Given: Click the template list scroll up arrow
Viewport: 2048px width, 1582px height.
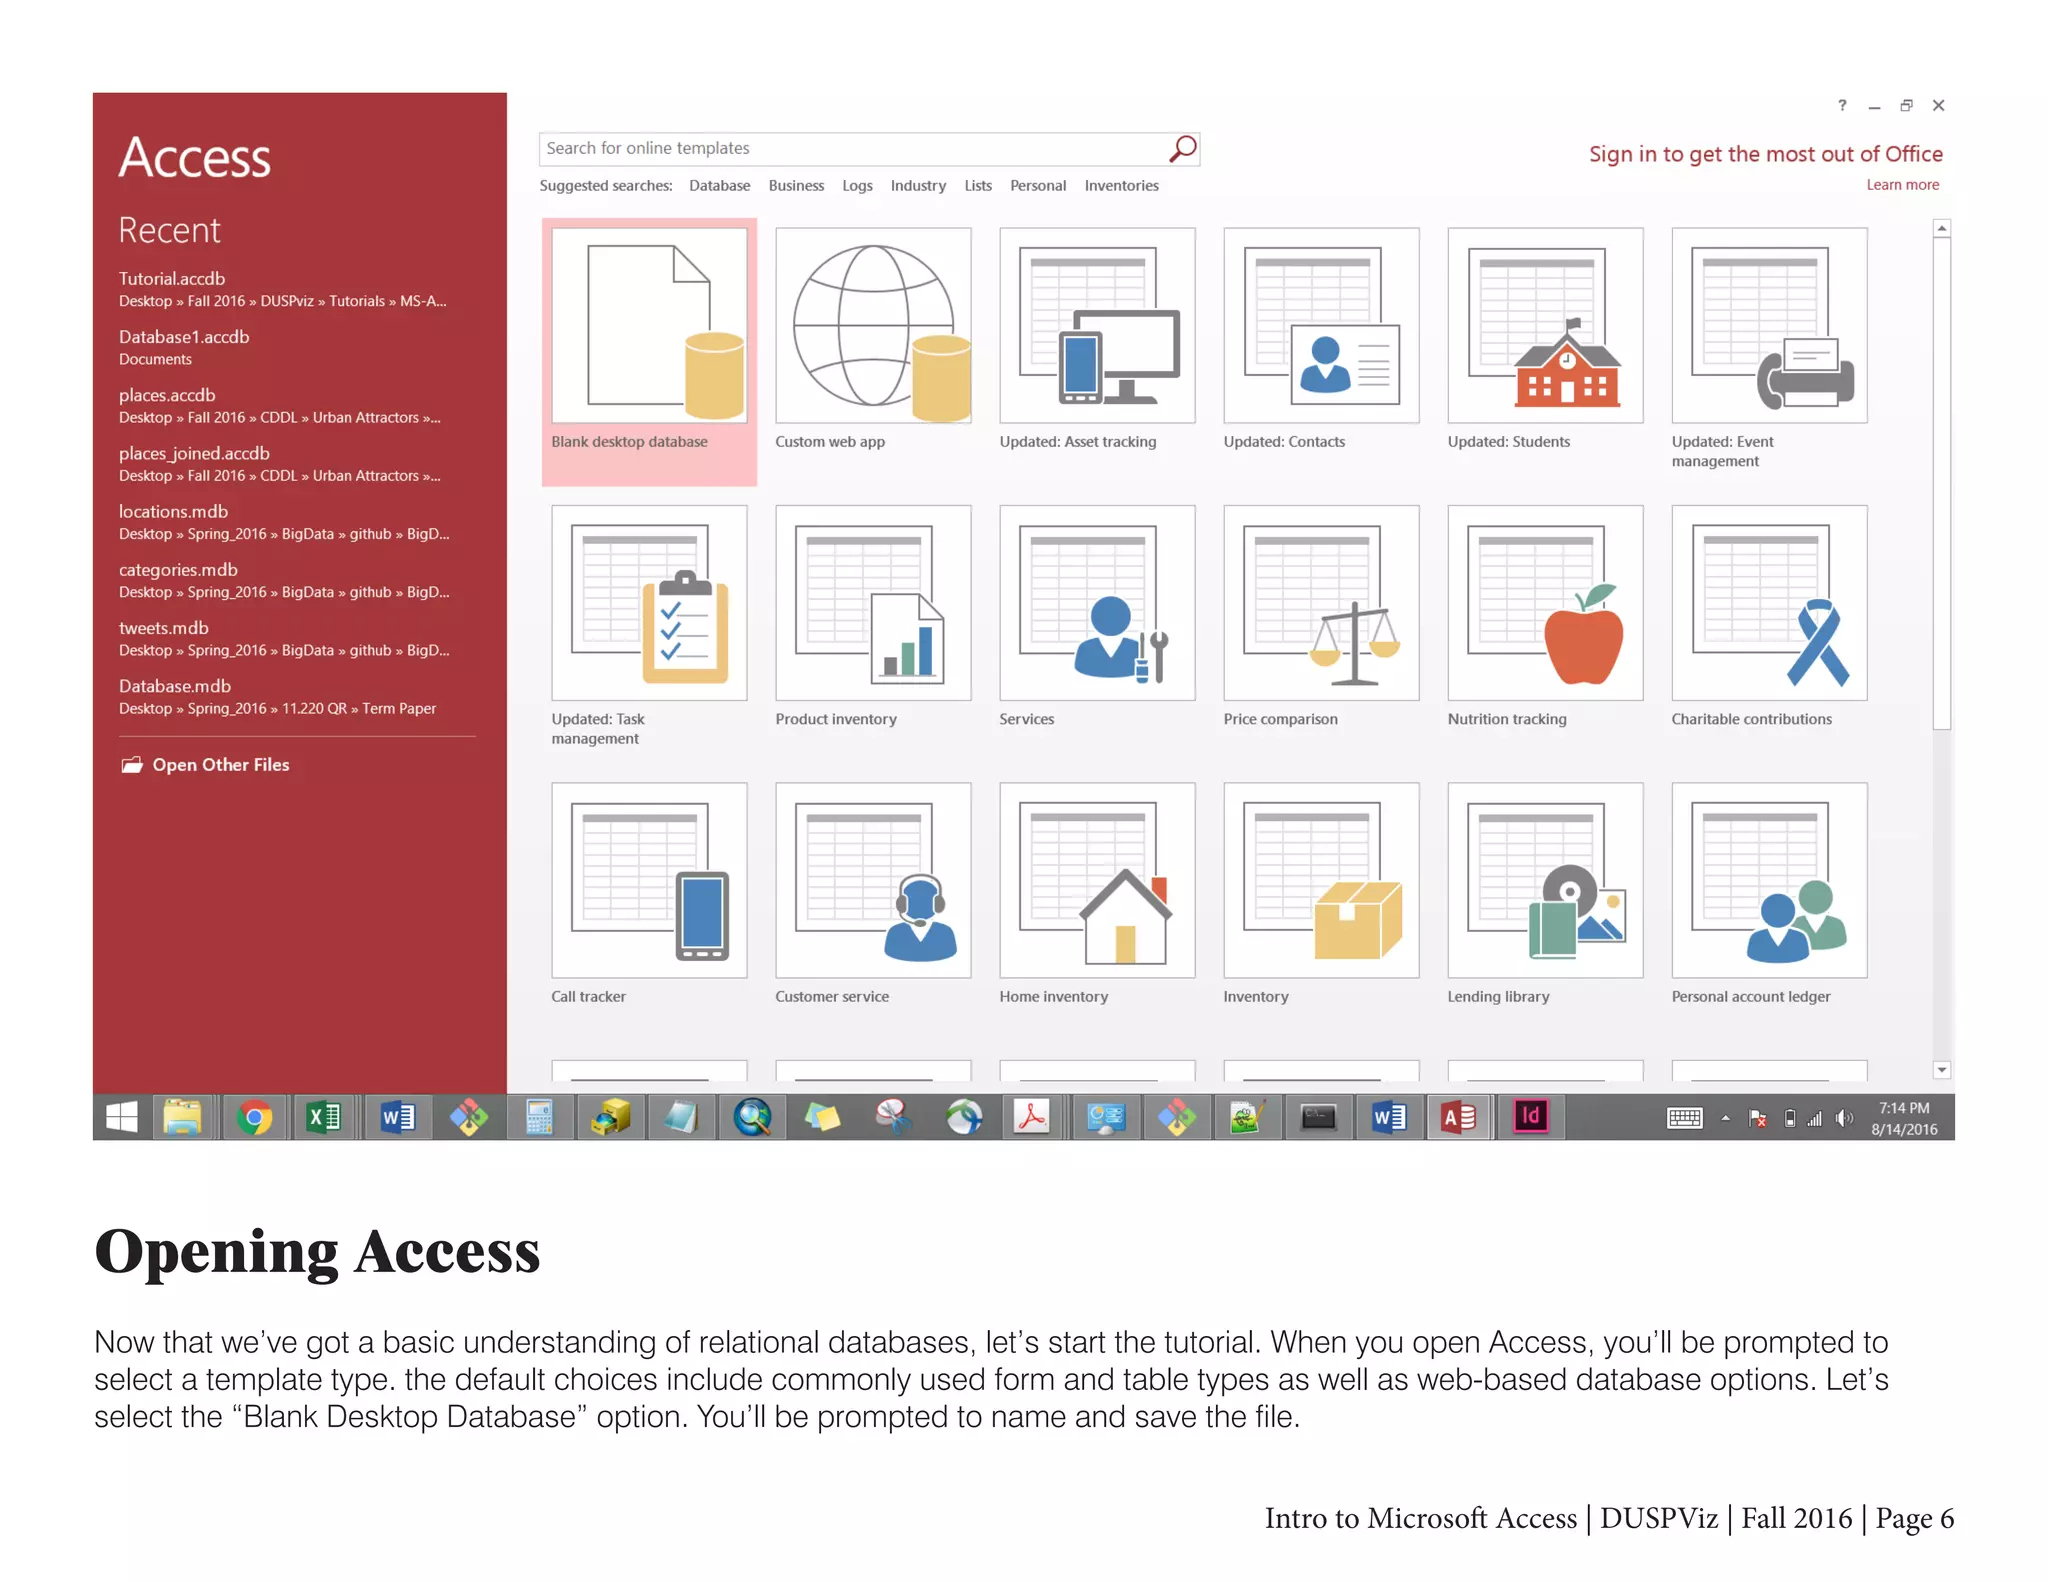Looking at the screenshot, I should [1942, 229].
